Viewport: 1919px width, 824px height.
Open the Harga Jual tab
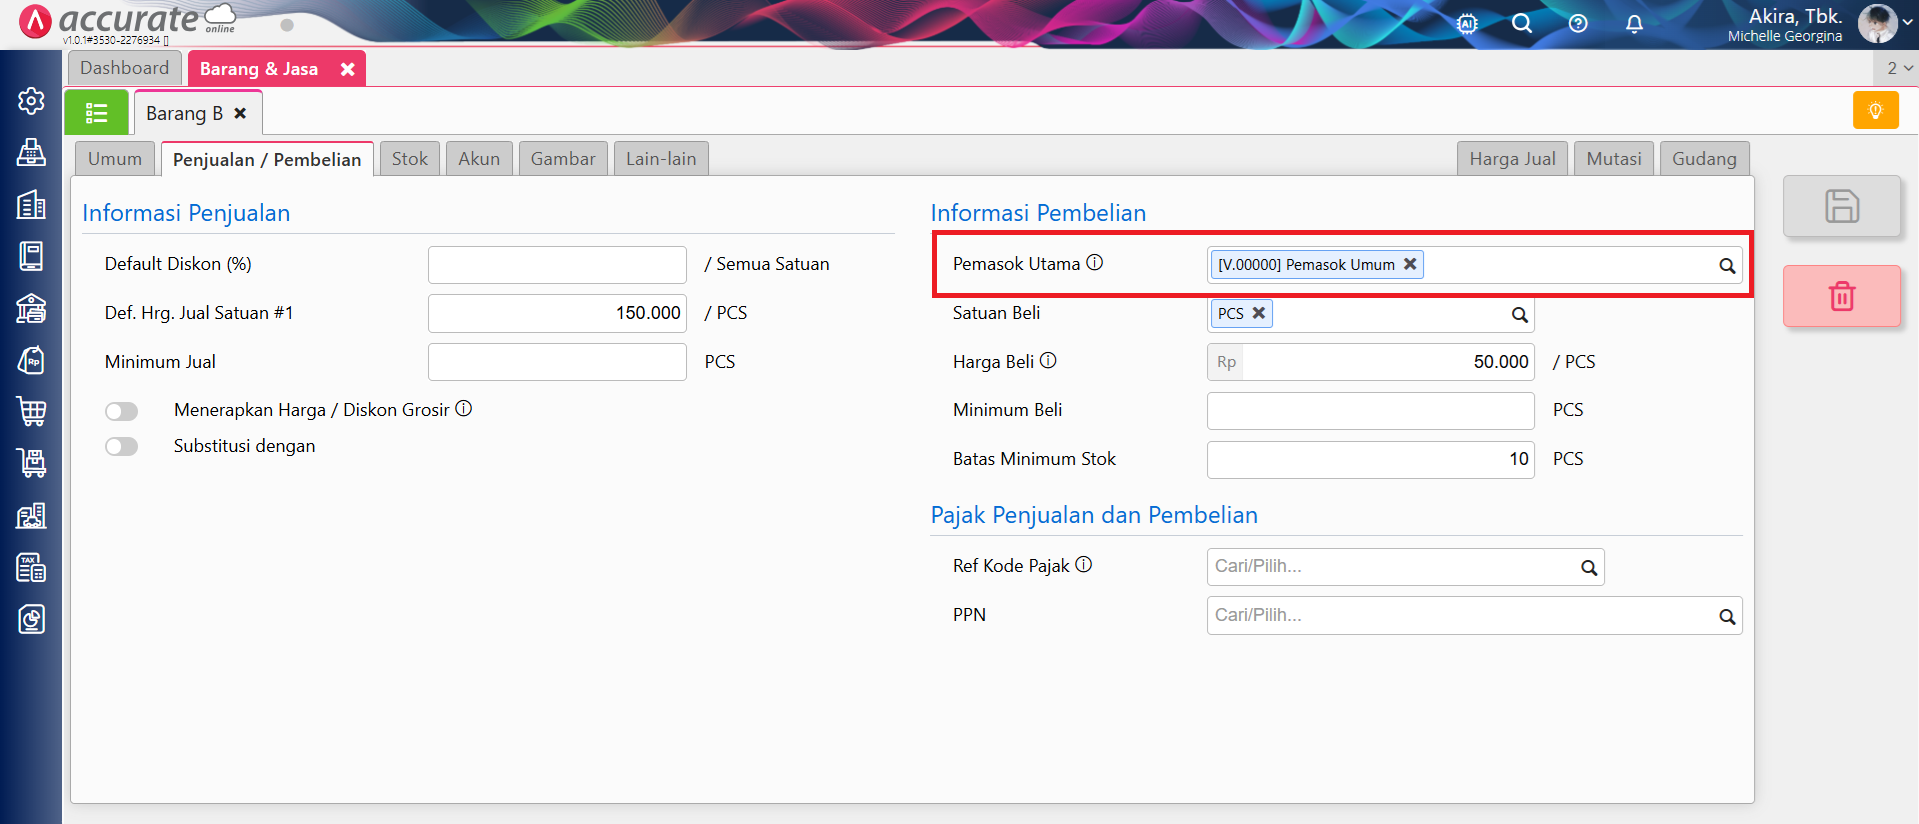tap(1511, 159)
